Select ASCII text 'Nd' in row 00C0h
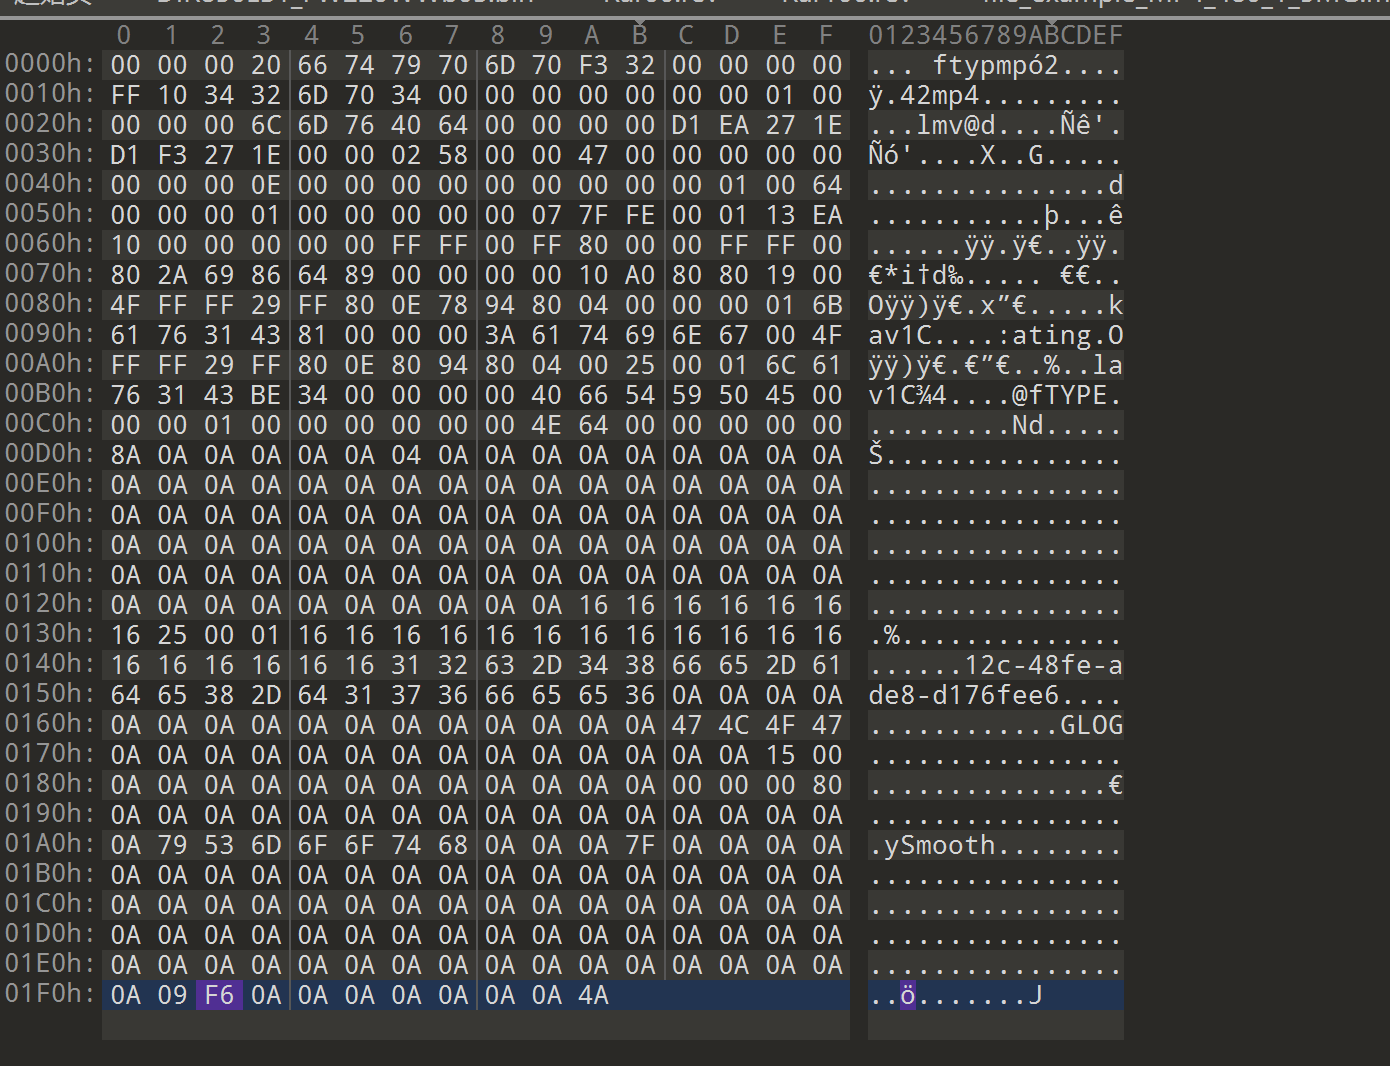The width and height of the screenshot is (1390, 1066). pyautogui.click(x=1028, y=425)
